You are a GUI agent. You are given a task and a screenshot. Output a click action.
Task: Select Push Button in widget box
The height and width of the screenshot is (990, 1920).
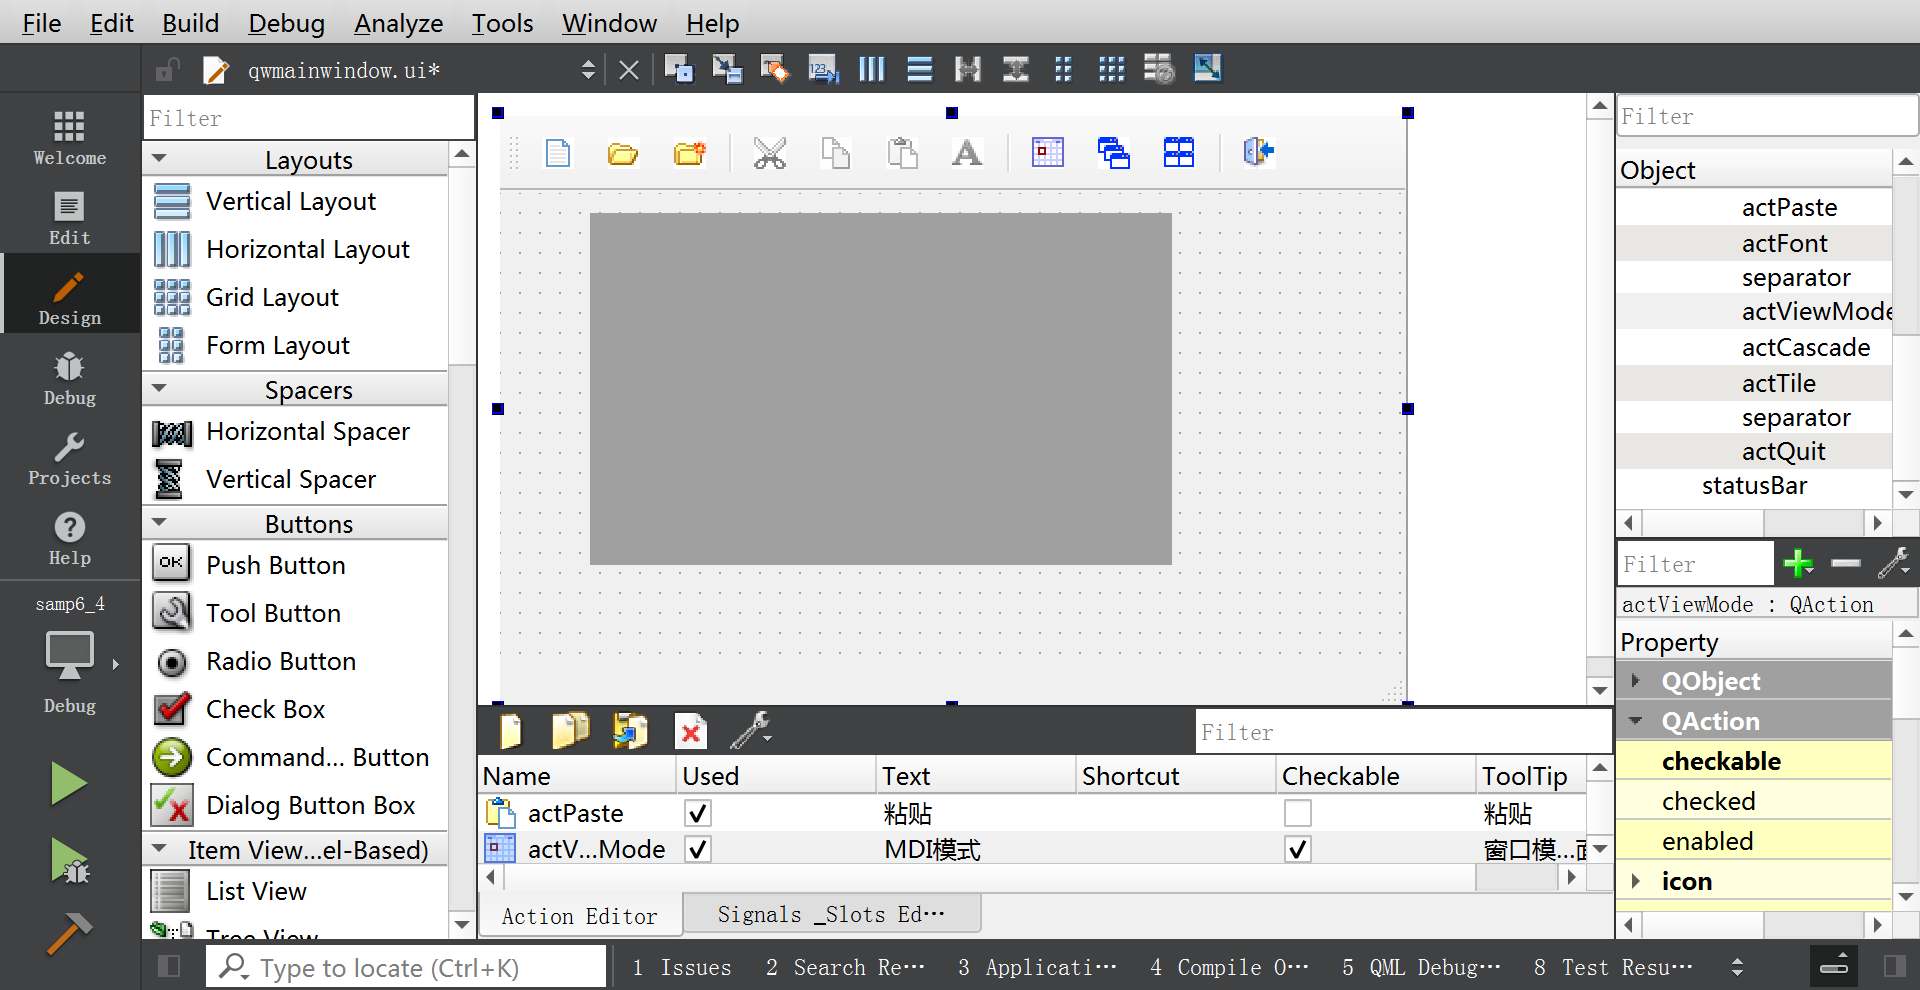pos(275,565)
